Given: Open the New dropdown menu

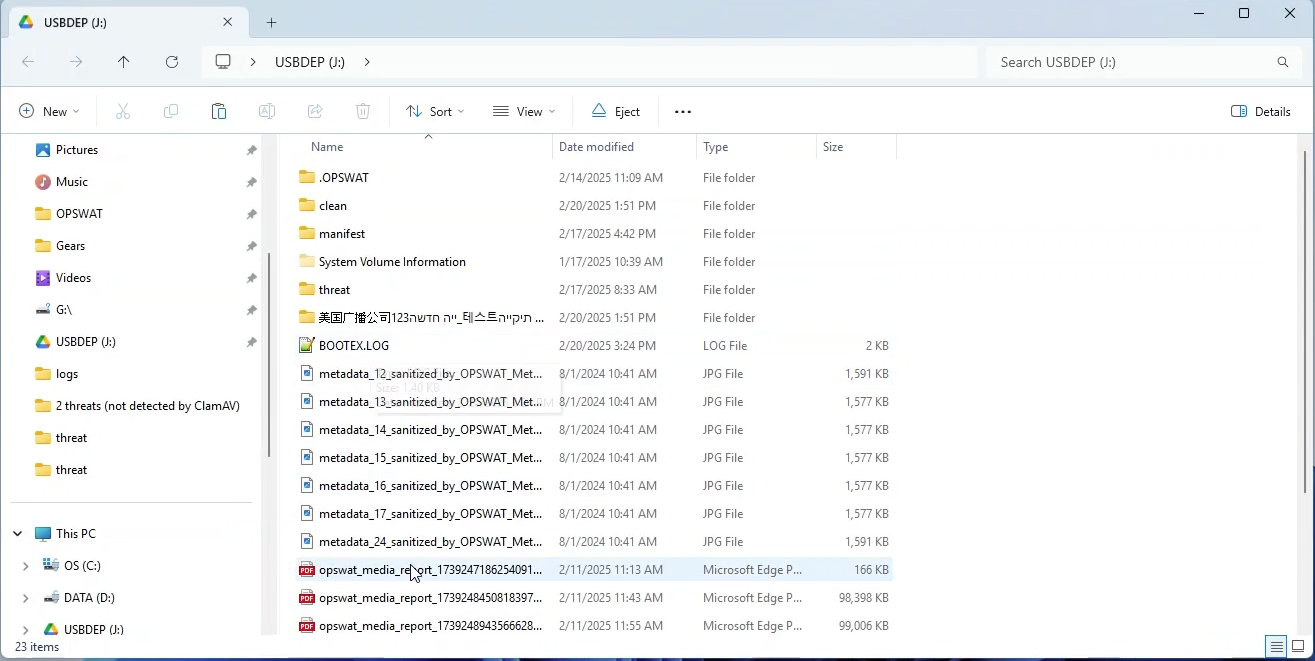Looking at the screenshot, I should pos(49,111).
